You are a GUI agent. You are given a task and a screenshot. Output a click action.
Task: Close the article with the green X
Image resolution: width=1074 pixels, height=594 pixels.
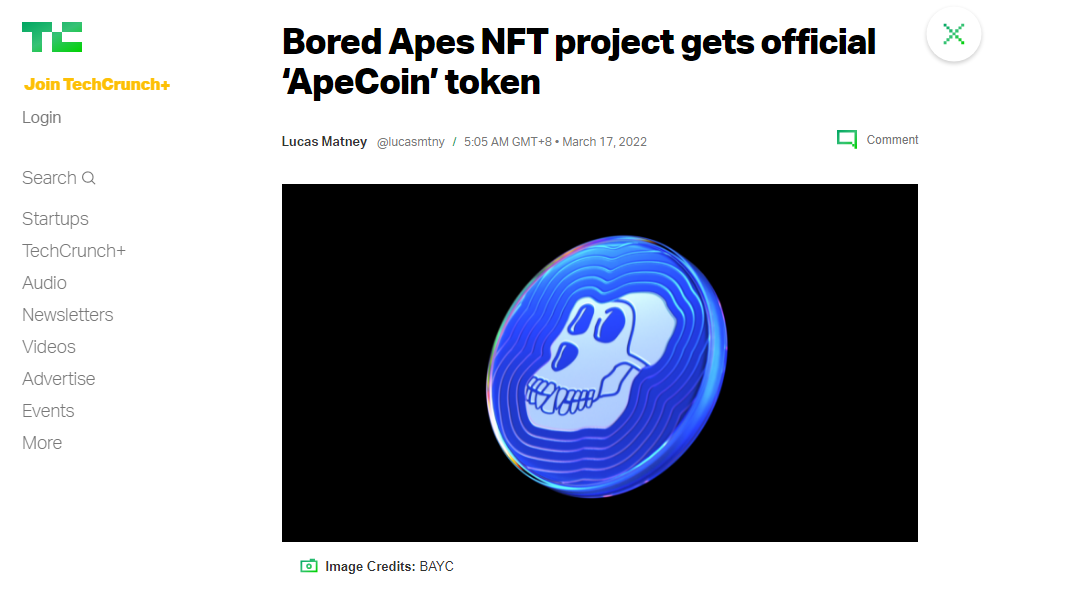point(953,34)
